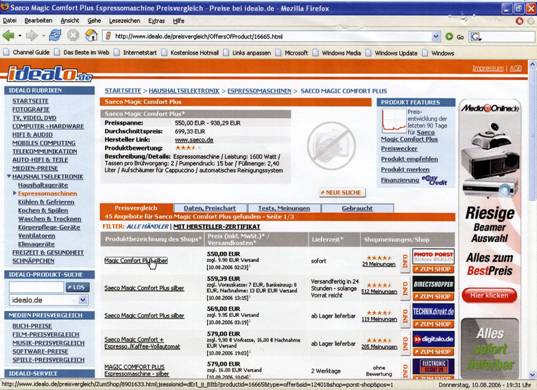This screenshot has height=390, width=537.
Task: Click the idealo.de logo
Action: tap(50, 74)
